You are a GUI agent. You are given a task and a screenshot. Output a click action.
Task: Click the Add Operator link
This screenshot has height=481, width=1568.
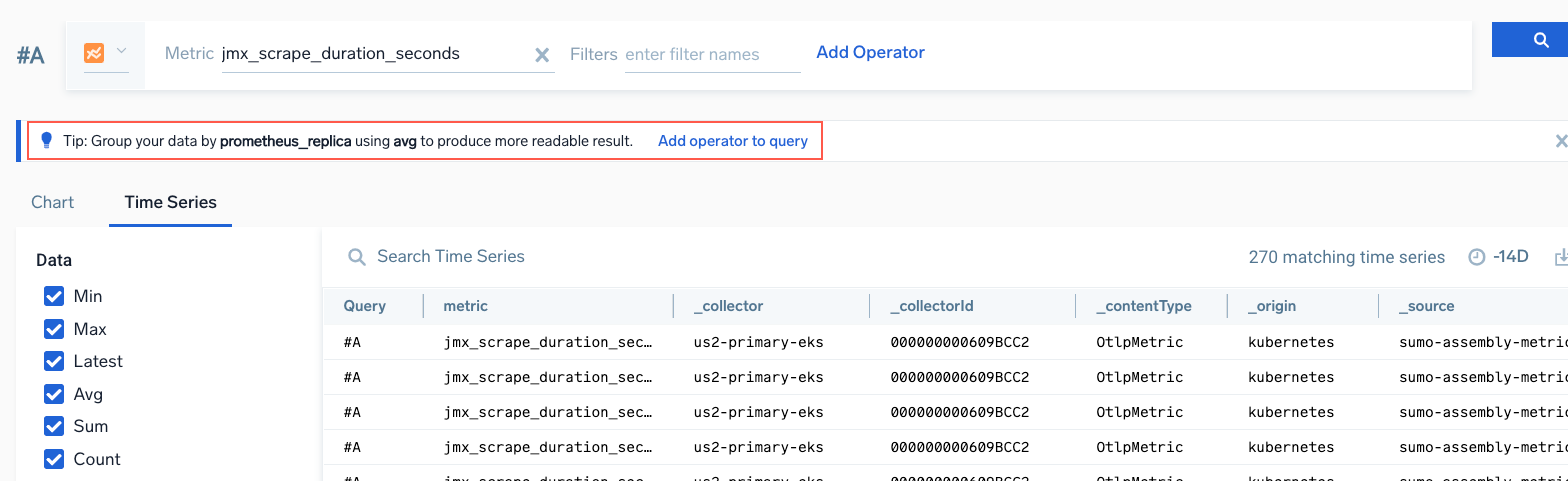(870, 52)
